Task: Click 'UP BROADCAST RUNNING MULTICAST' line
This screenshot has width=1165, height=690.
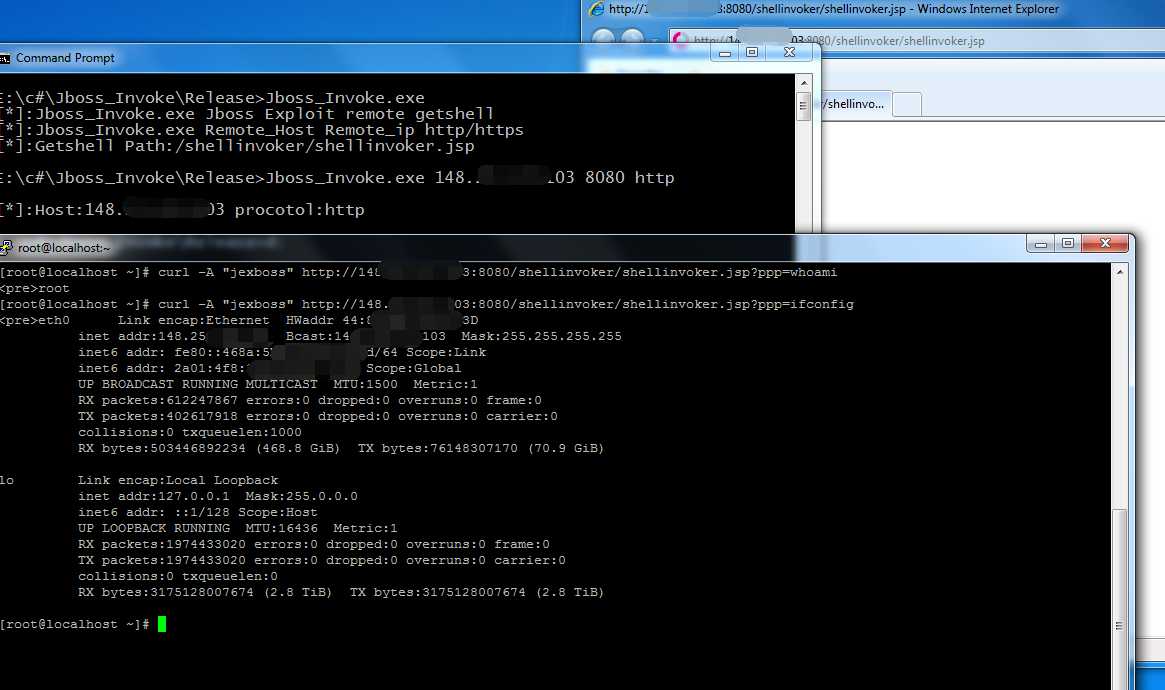Action: tap(278, 384)
